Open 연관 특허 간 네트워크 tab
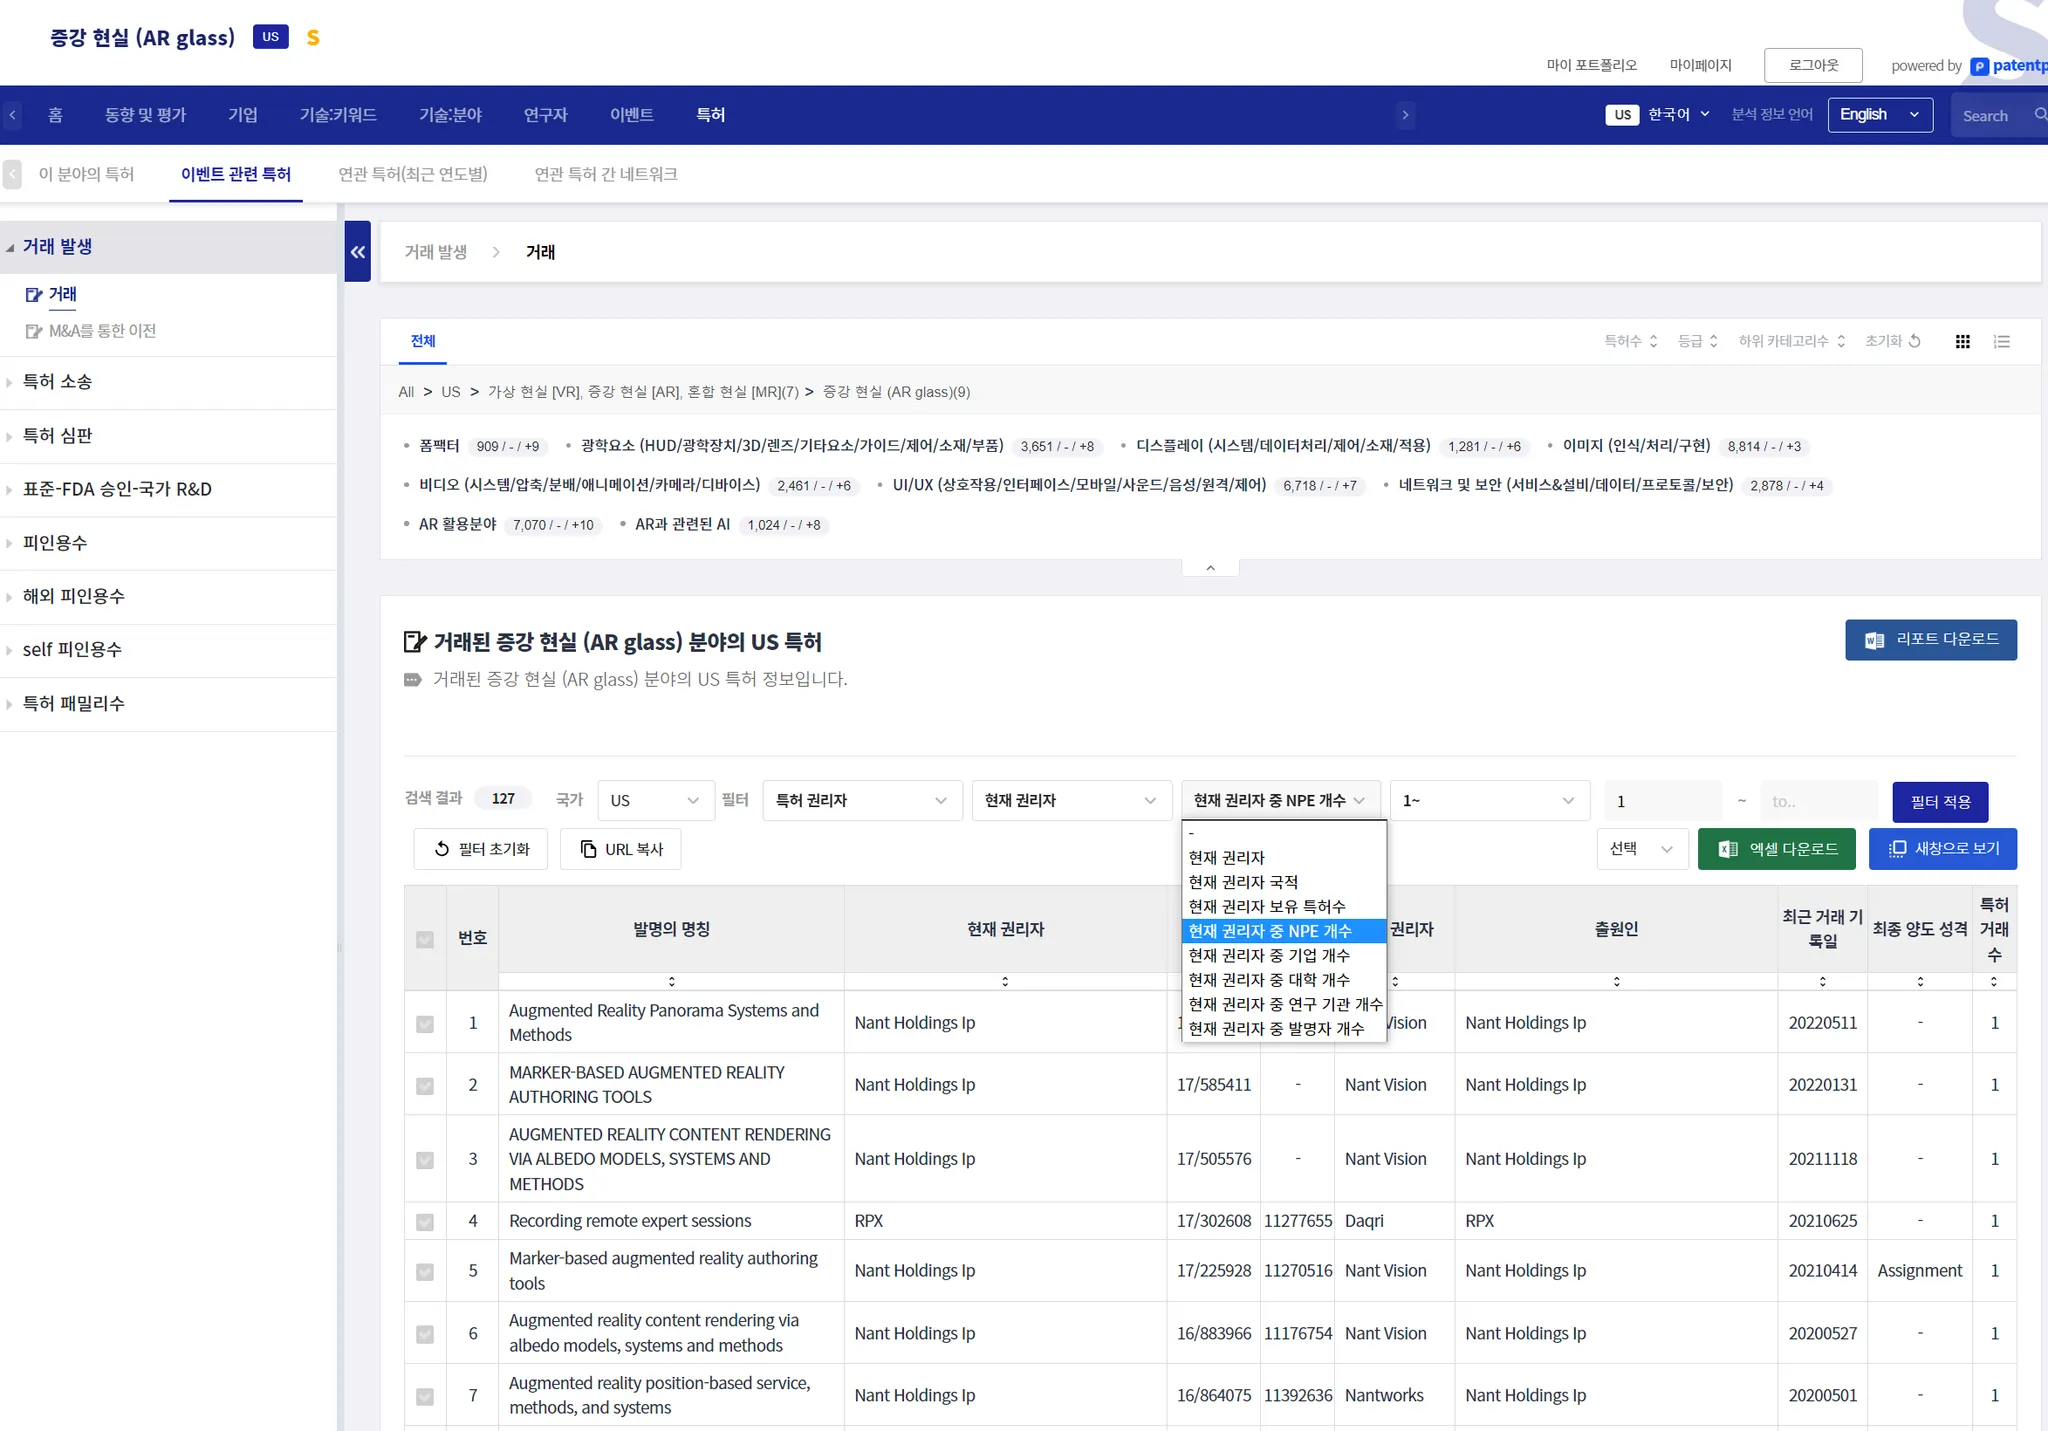Viewport: 2048px width, 1431px height. 605,174
